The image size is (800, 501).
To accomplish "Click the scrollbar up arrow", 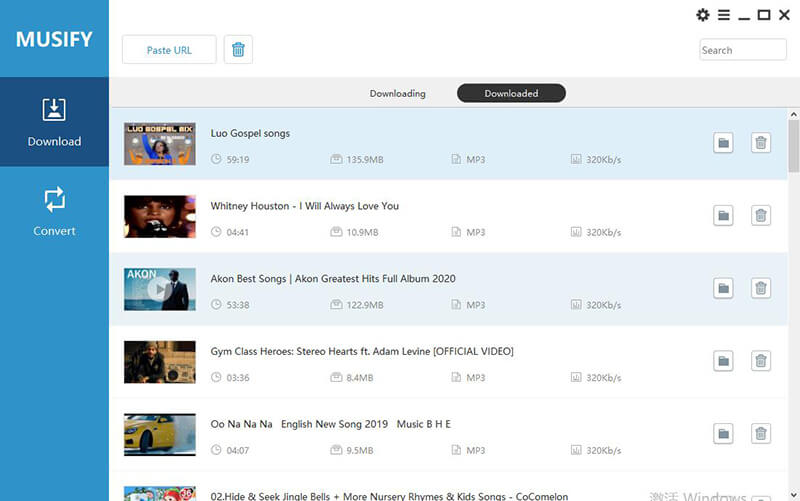I will (793, 115).
